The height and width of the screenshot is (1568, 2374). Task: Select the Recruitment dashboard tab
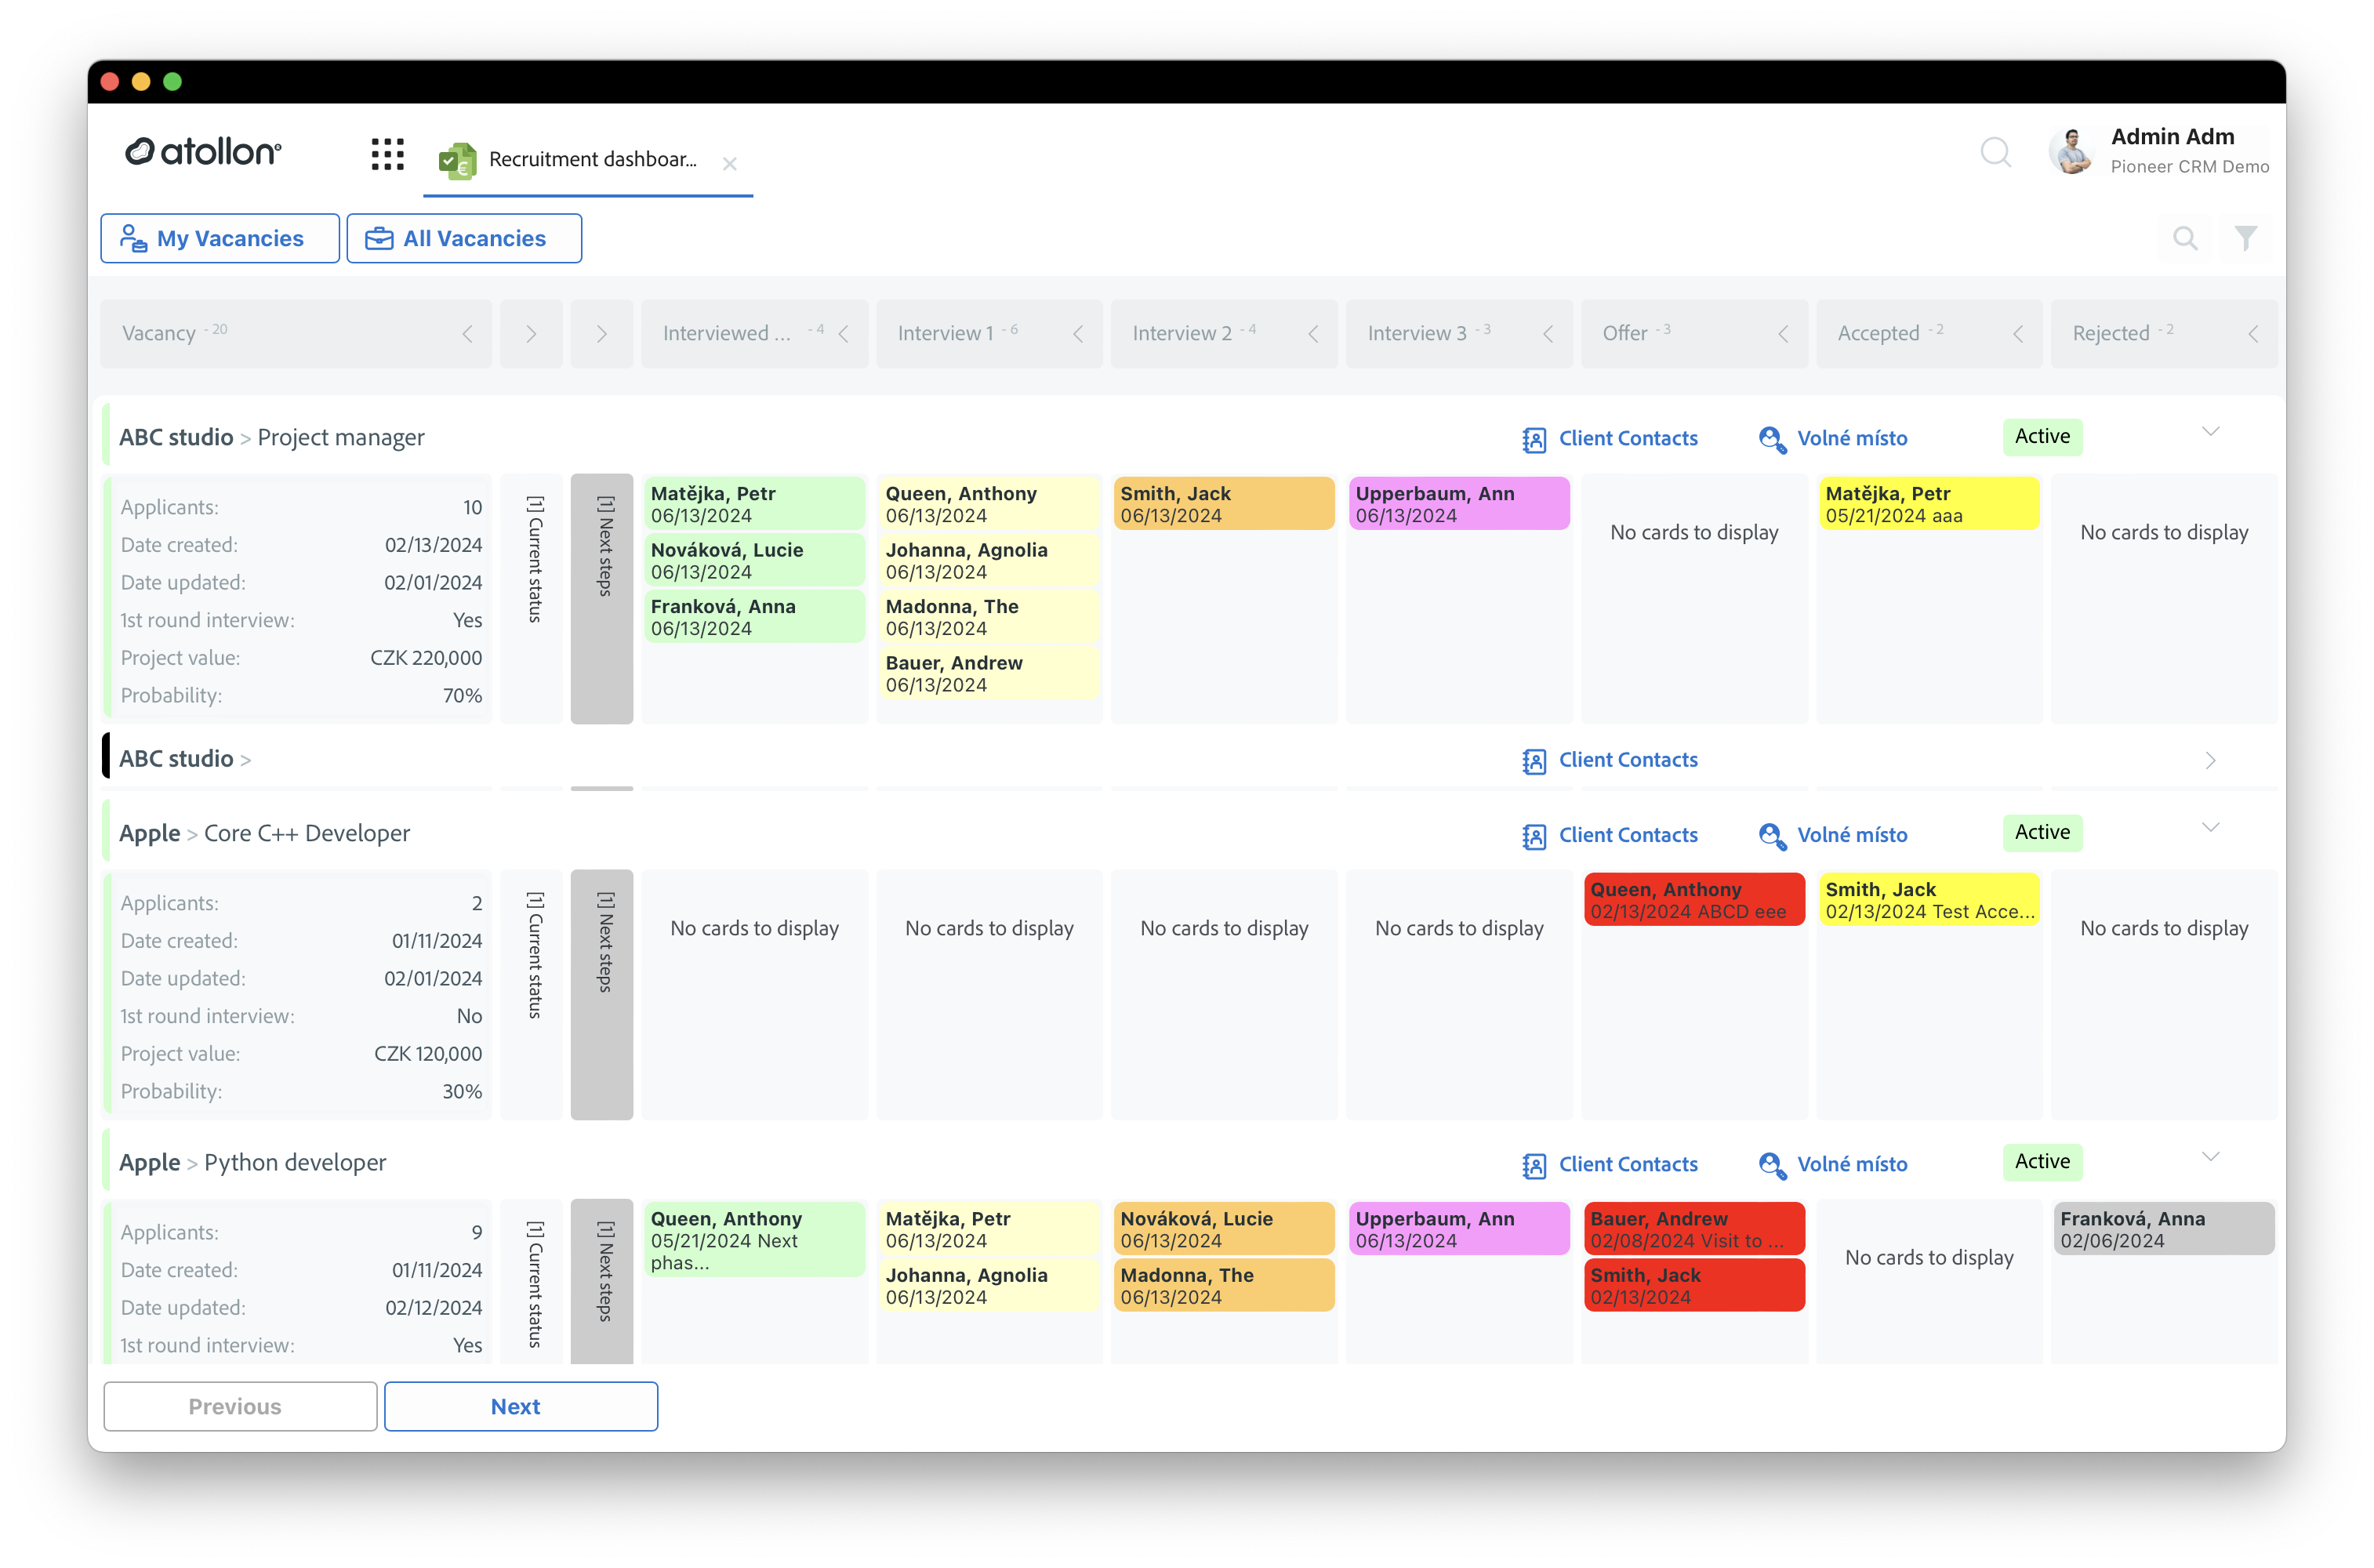point(592,158)
